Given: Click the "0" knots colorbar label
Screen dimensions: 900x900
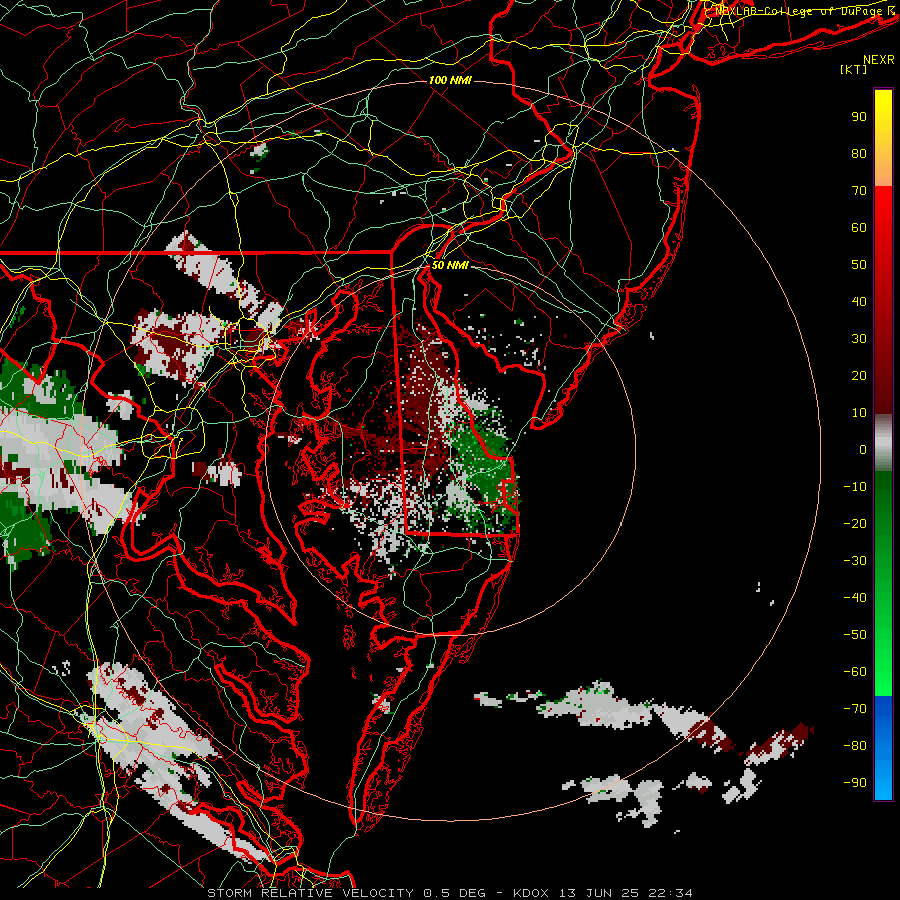Looking at the screenshot, I should [863, 449].
